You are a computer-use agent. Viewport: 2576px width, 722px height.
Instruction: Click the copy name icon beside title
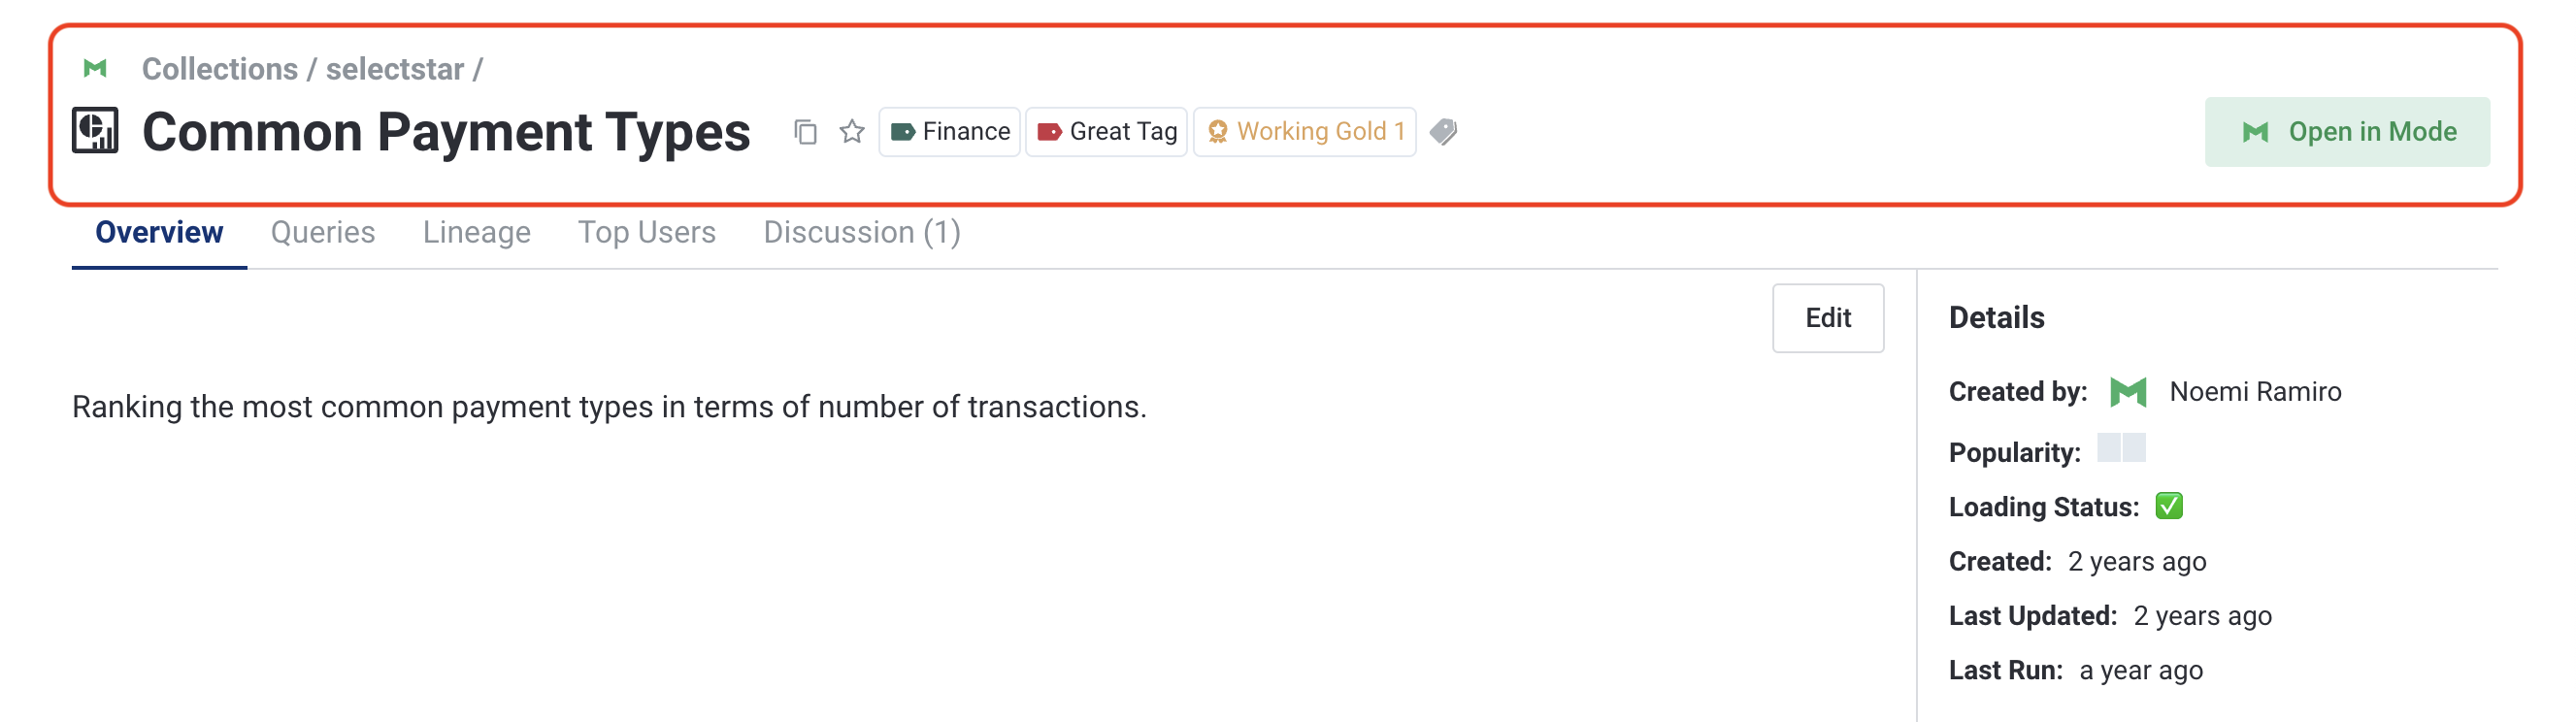point(805,132)
